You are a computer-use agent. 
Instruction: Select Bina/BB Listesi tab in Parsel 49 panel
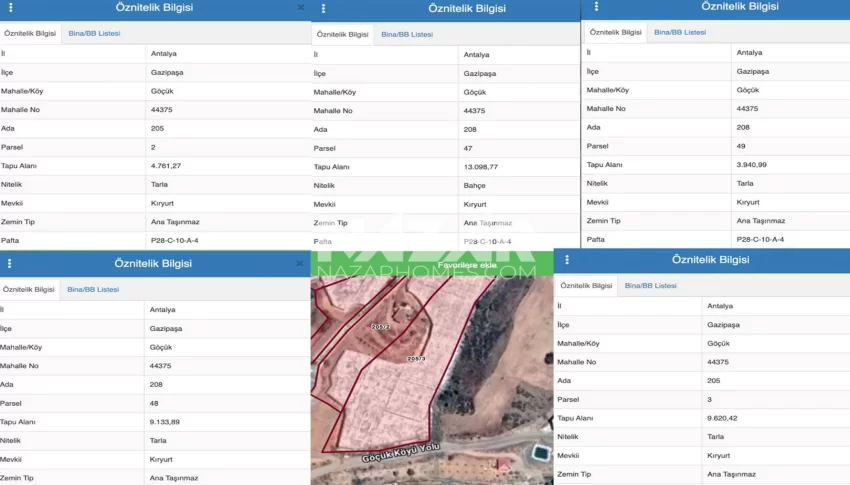pos(680,32)
